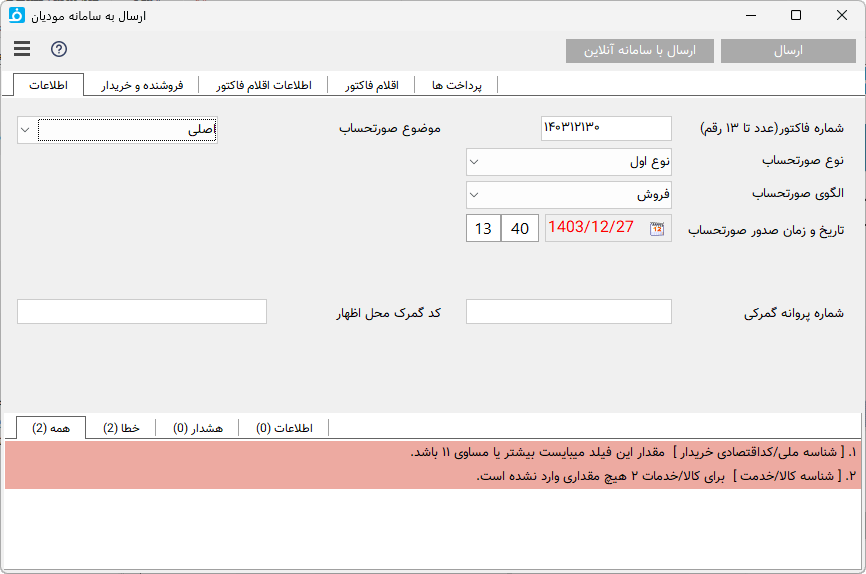
Task: Click the application logo in title bar
Action: click(17, 15)
